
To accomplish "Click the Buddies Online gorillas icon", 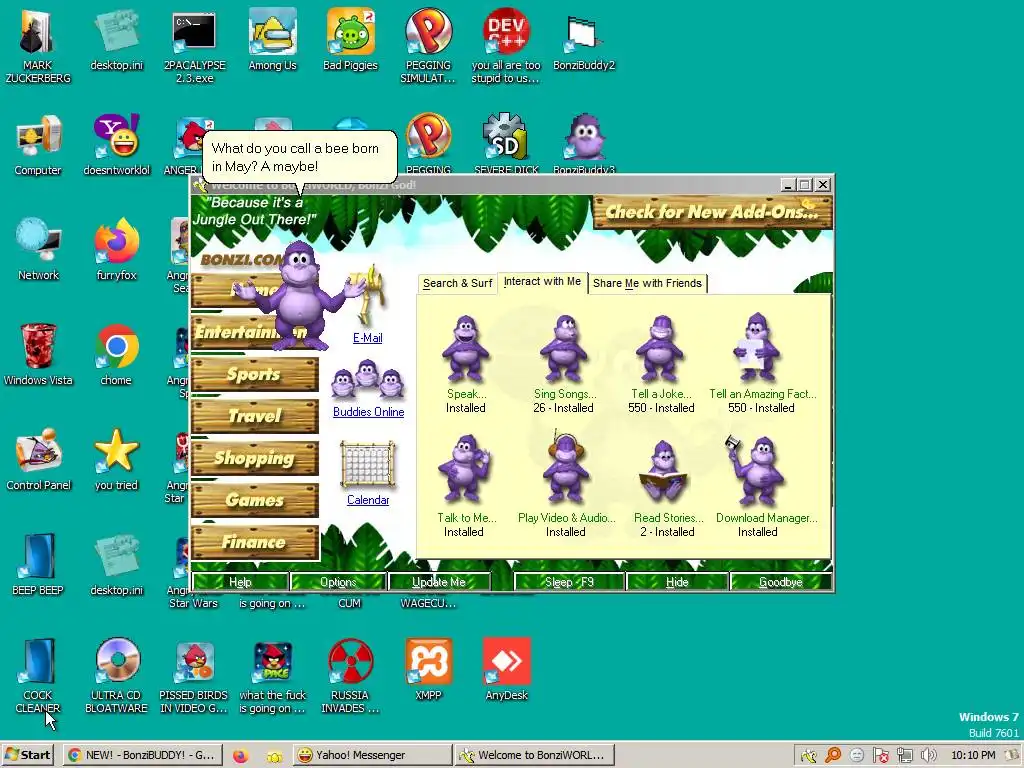I will [368, 380].
